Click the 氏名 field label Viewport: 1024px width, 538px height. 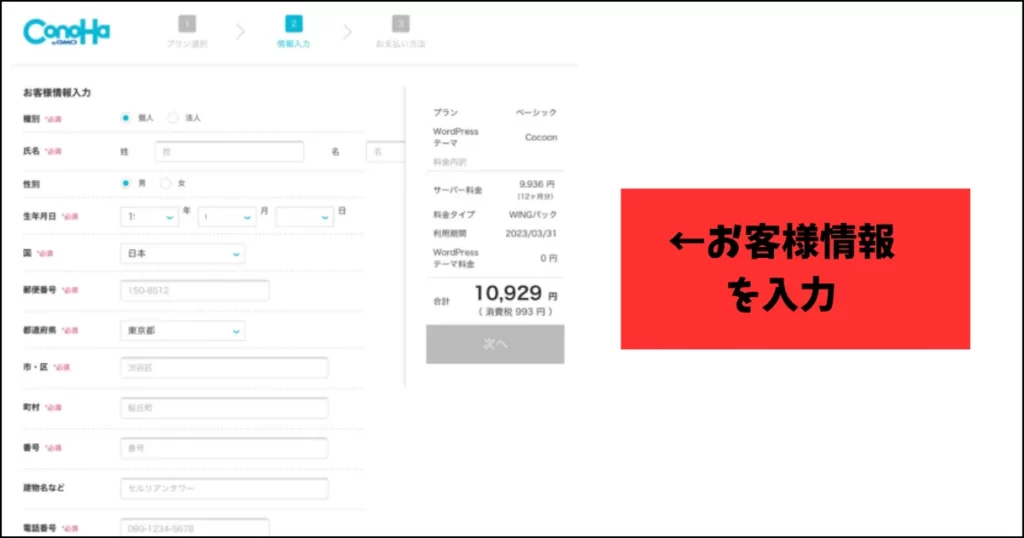pyautogui.click(x=31, y=151)
